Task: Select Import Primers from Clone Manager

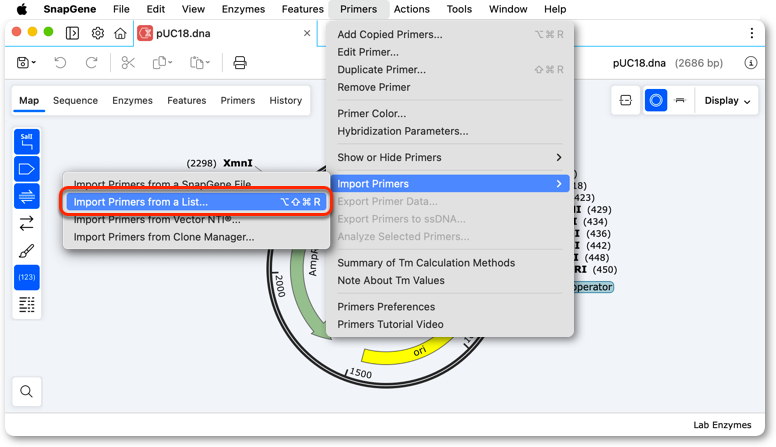Action: (x=196, y=237)
